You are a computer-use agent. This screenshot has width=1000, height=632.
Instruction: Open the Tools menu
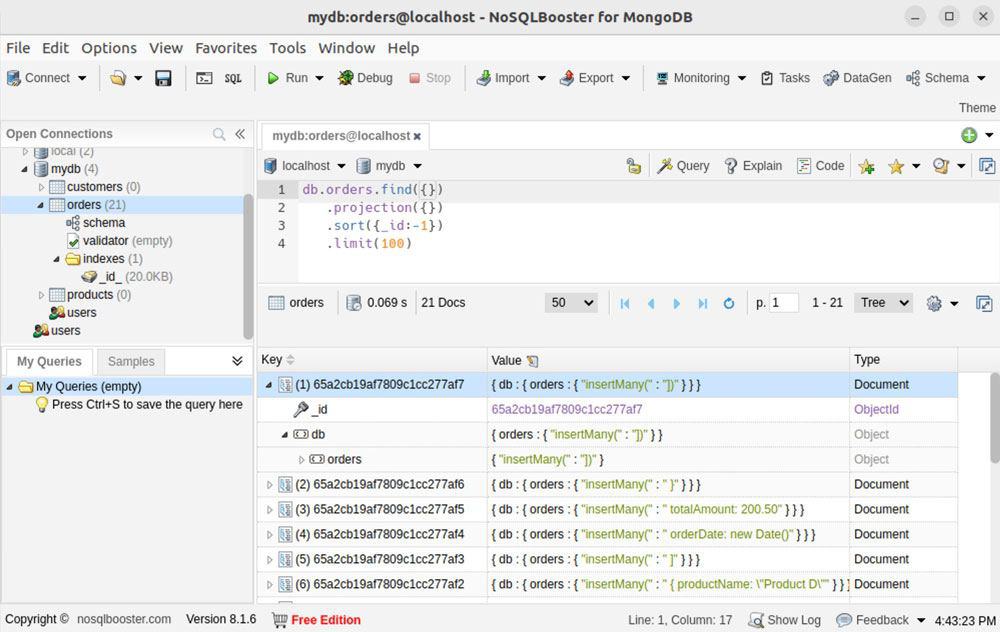[x=288, y=48]
